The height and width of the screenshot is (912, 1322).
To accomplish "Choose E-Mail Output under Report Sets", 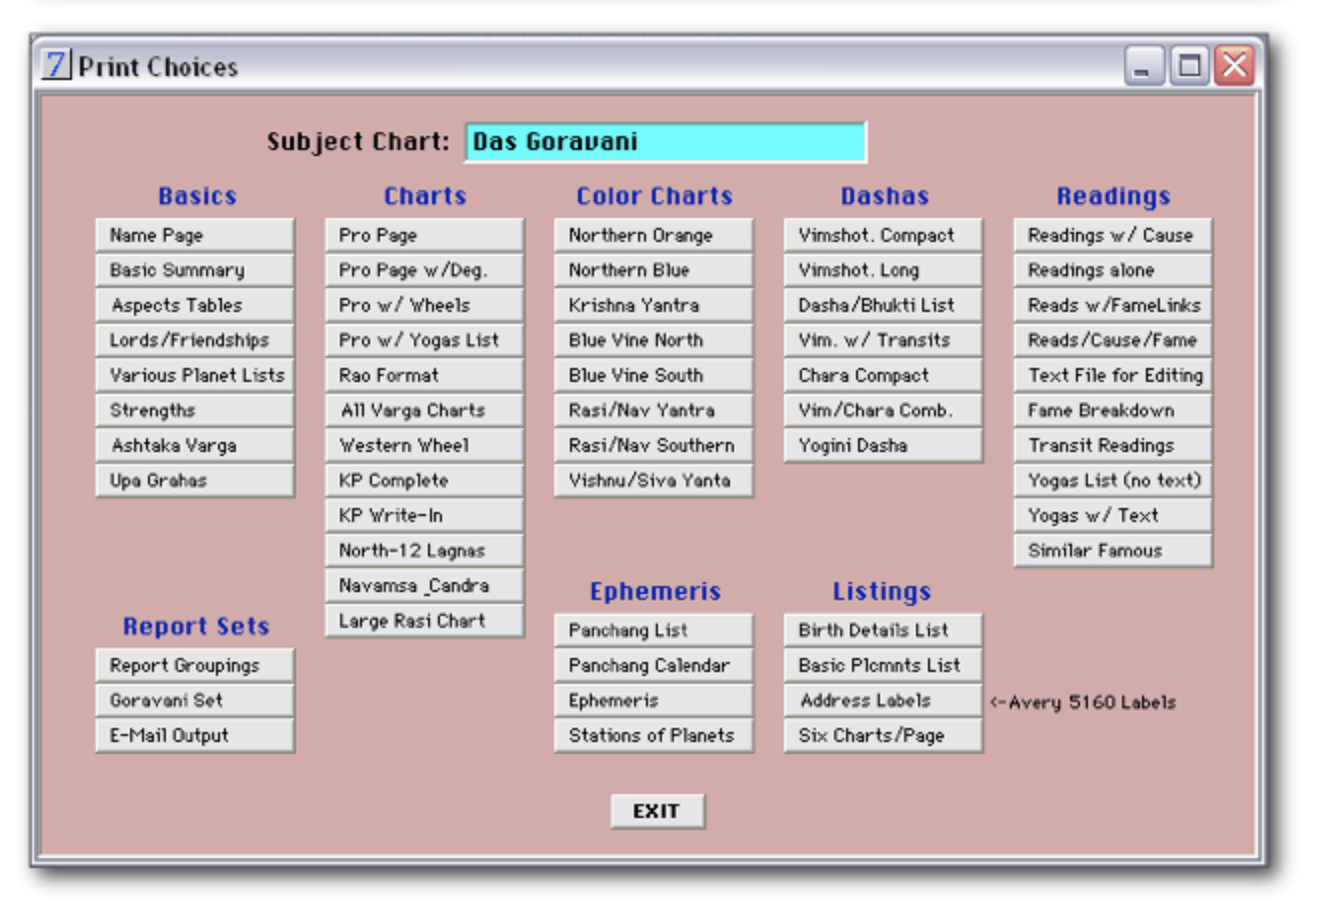I will (x=195, y=735).
